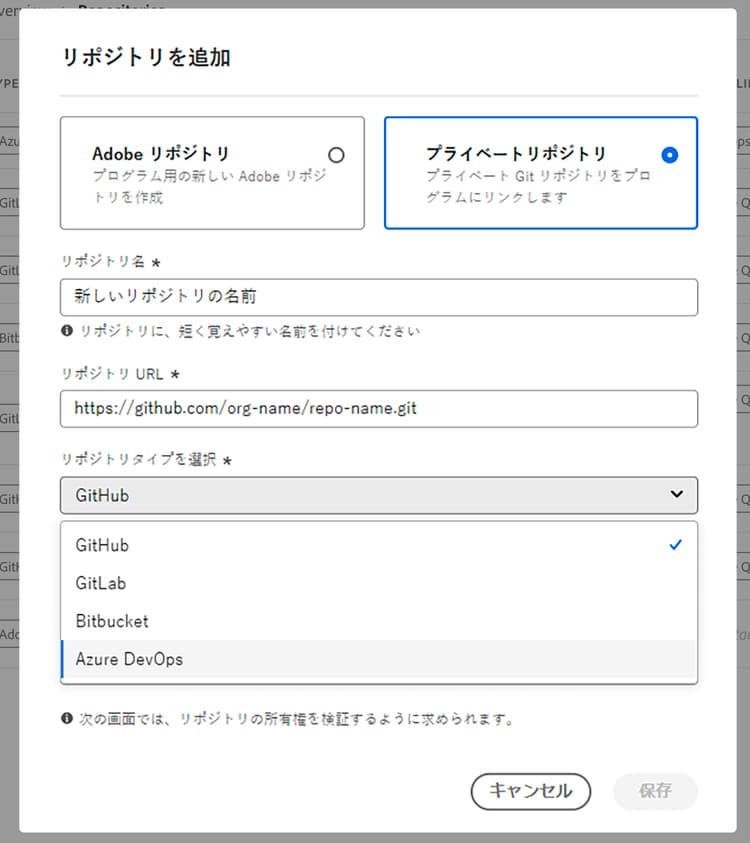Click the note 次の画面では、リポジトリの所有権を検証するように求められます。
The height and width of the screenshot is (843, 750).
click(x=297, y=719)
